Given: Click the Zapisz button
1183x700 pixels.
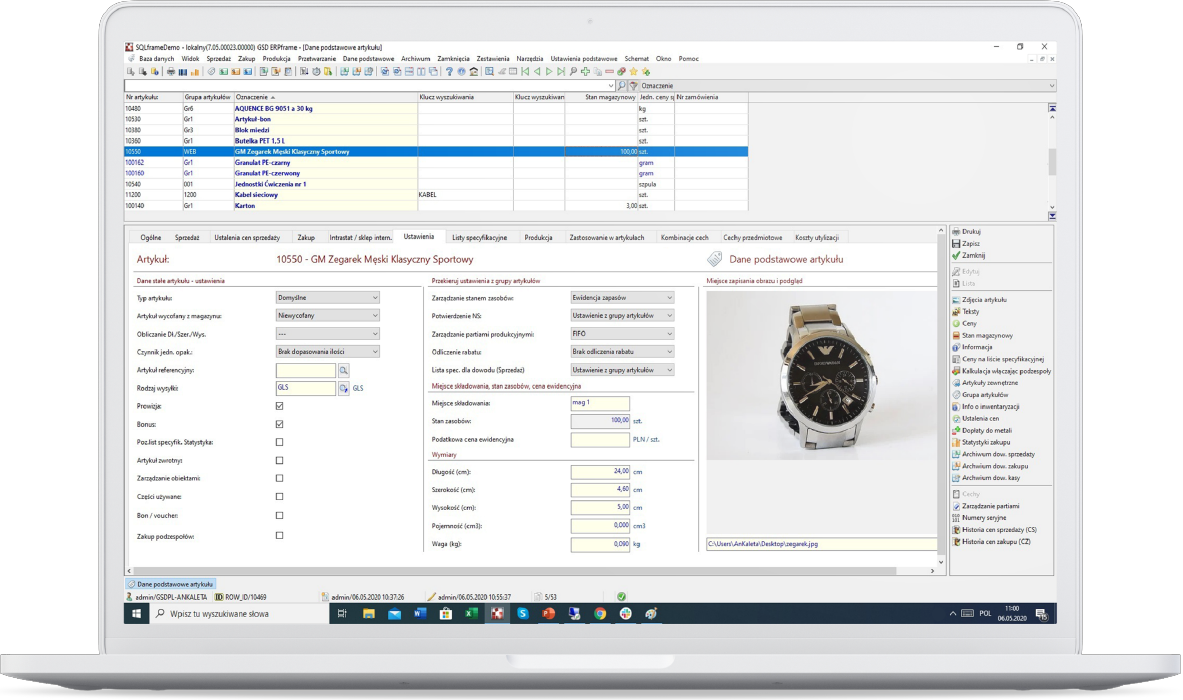Looking at the screenshot, I should [x=969, y=243].
